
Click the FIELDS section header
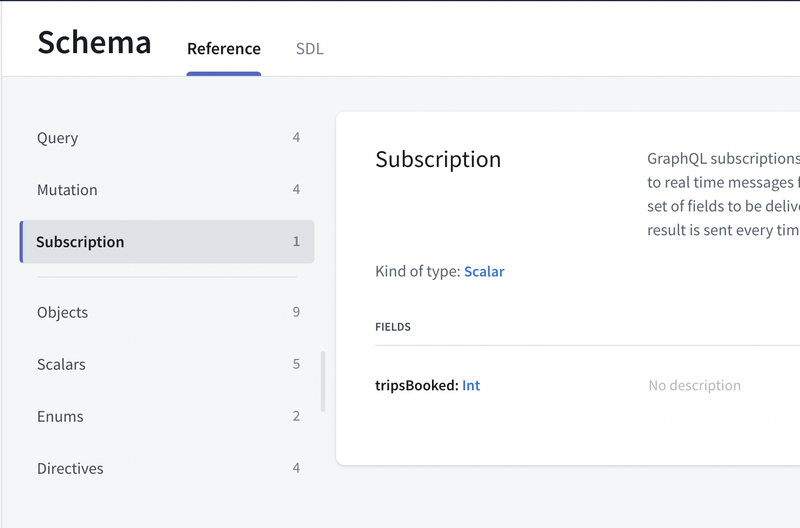[393, 327]
